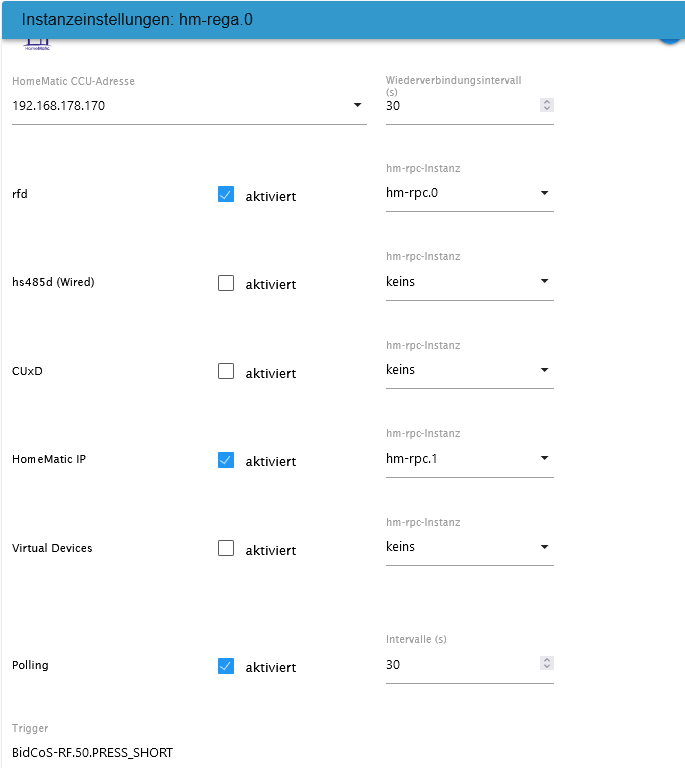
Task: Enable the CUxD aktiviert checkbox
Action: pyautogui.click(x=226, y=372)
